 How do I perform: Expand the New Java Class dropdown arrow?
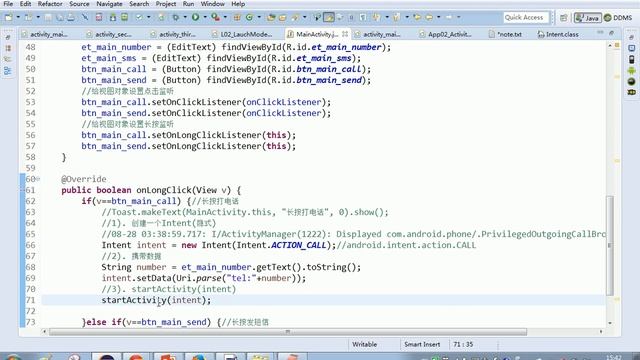coord(259,17)
